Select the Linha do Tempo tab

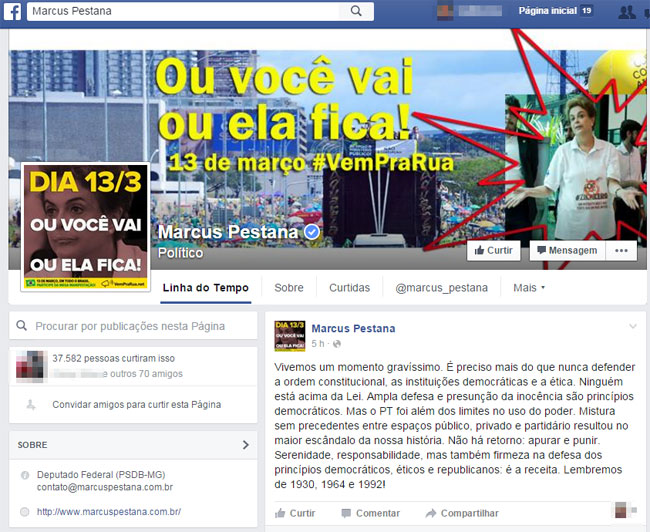pyautogui.click(x=206, y=288)
